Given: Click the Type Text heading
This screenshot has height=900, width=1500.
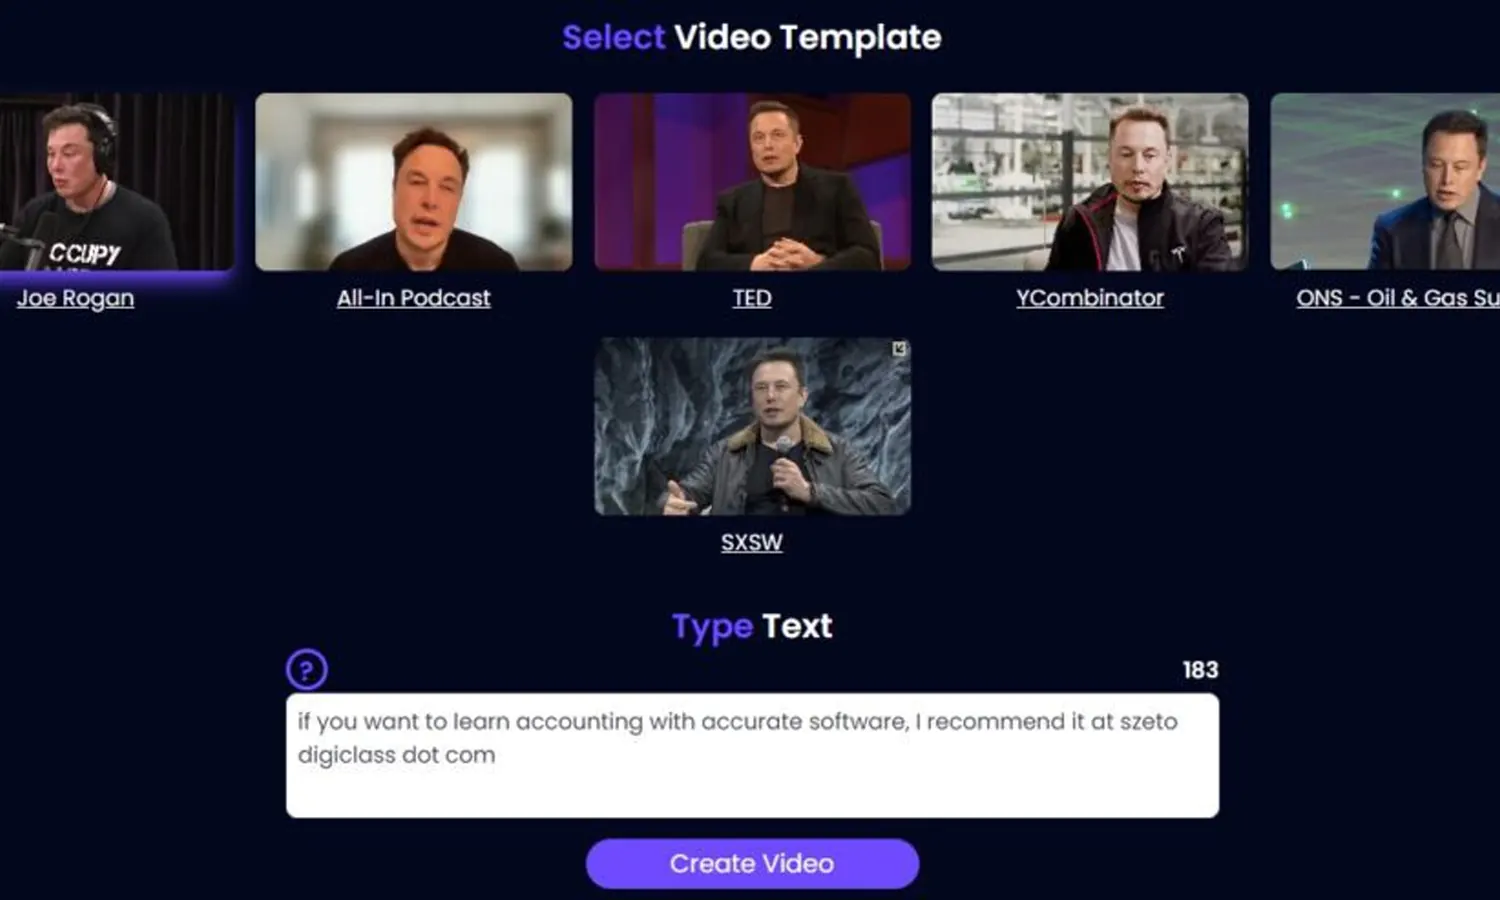Looking at the screenshot, I should pyautogui.click(x=752, y=627).
